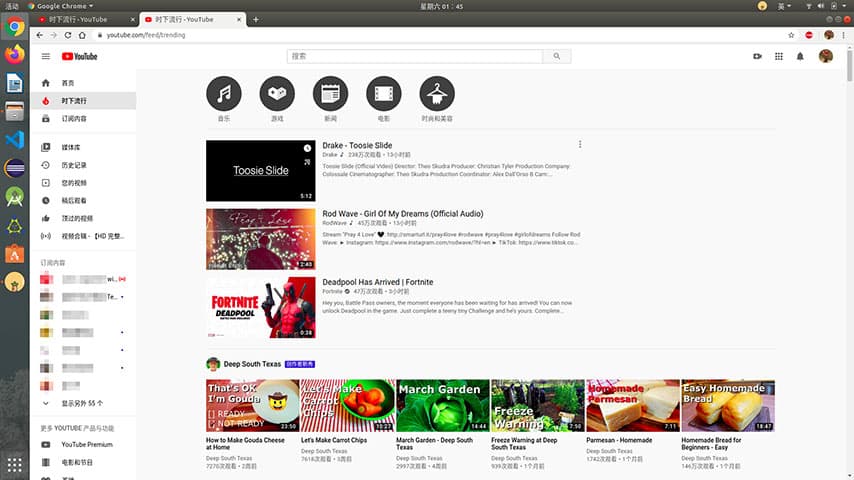The image size is (854, 480).
Task: Open the Movies trending category icon
Action: pos(383,94)
